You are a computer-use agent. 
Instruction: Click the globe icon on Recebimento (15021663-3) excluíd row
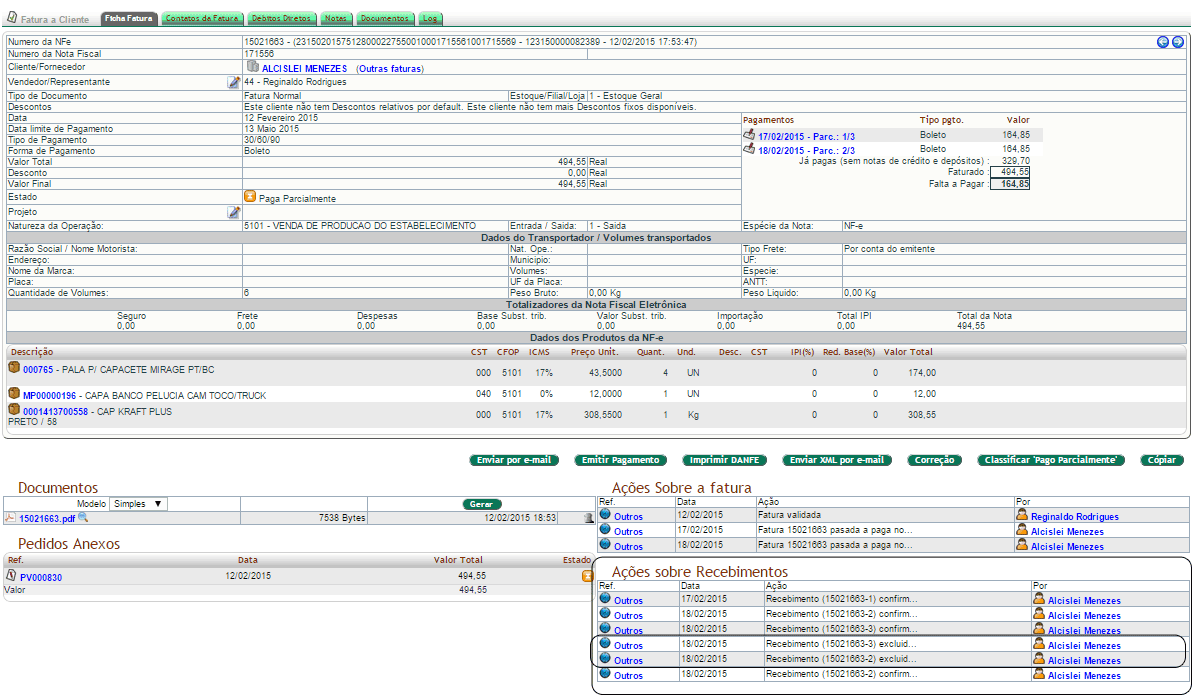[x=605, y=643]
